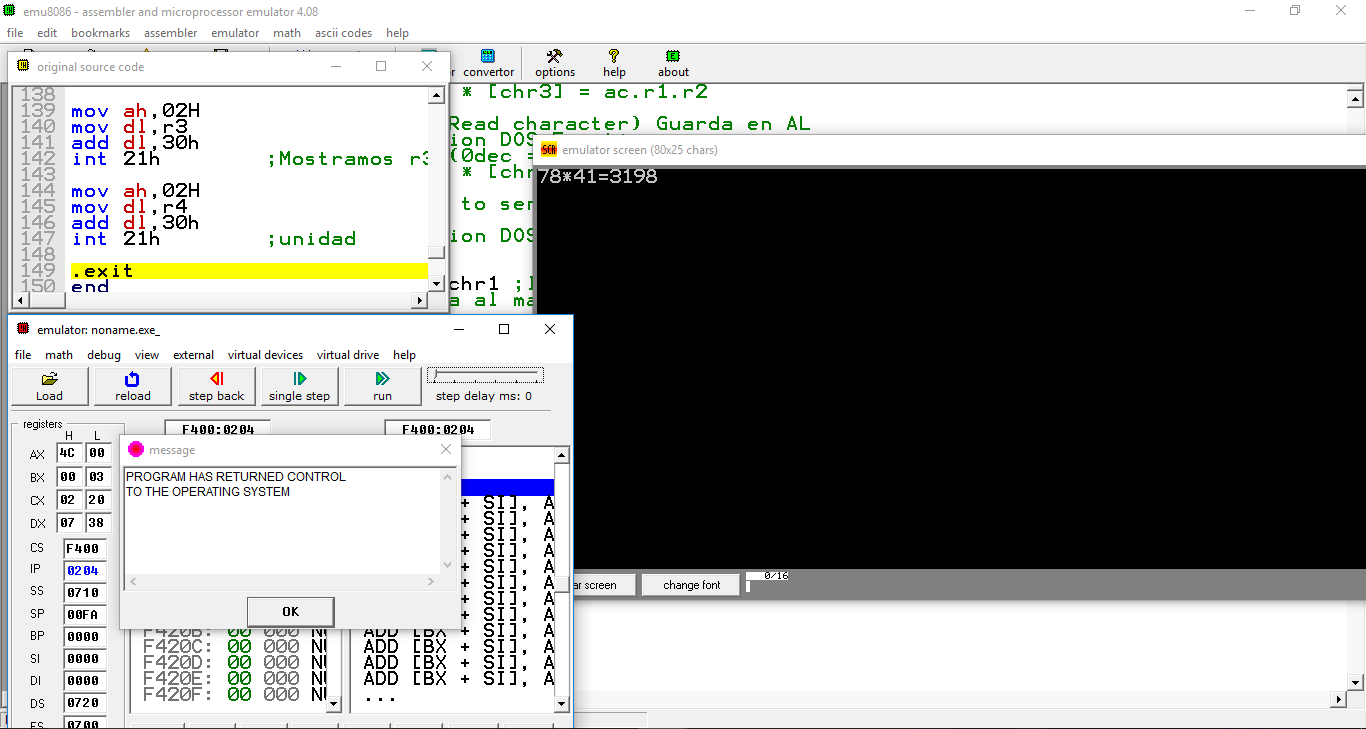The width and height of the screenshot is (1366, 729).
Task: Click emulator noname.exe window title icon
Action: 23,329
